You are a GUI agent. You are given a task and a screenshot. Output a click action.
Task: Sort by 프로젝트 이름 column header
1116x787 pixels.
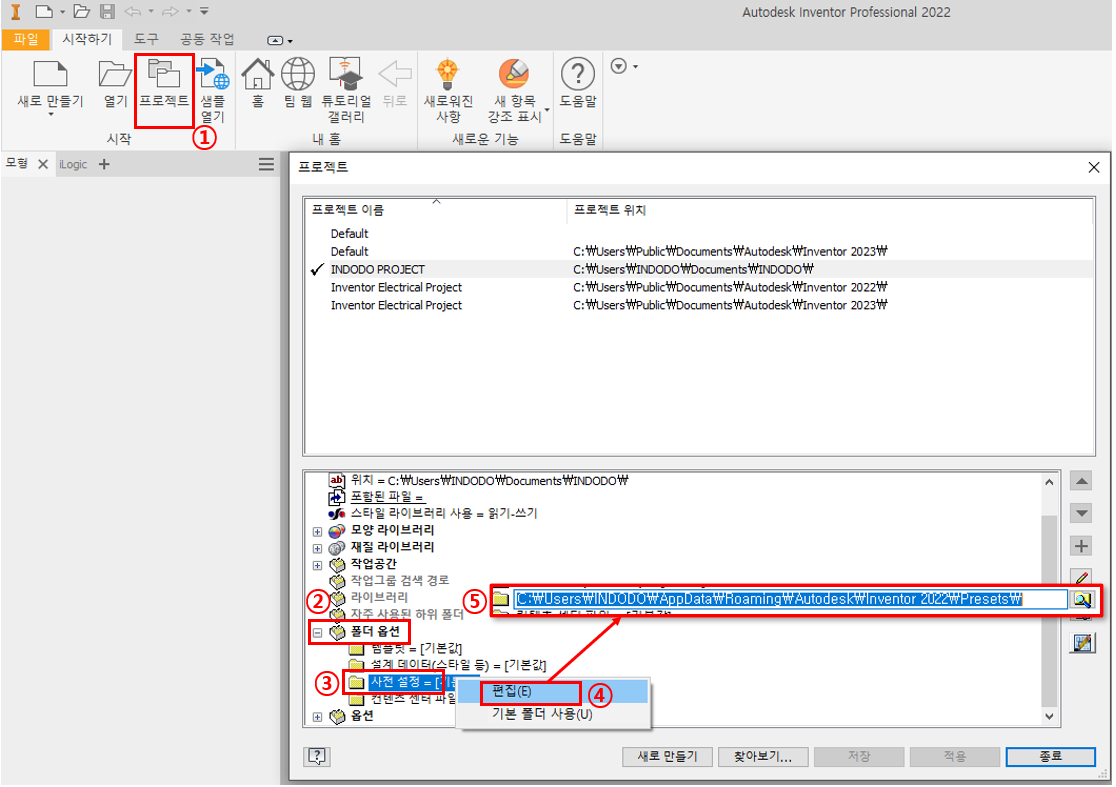(x=436, y=210)
